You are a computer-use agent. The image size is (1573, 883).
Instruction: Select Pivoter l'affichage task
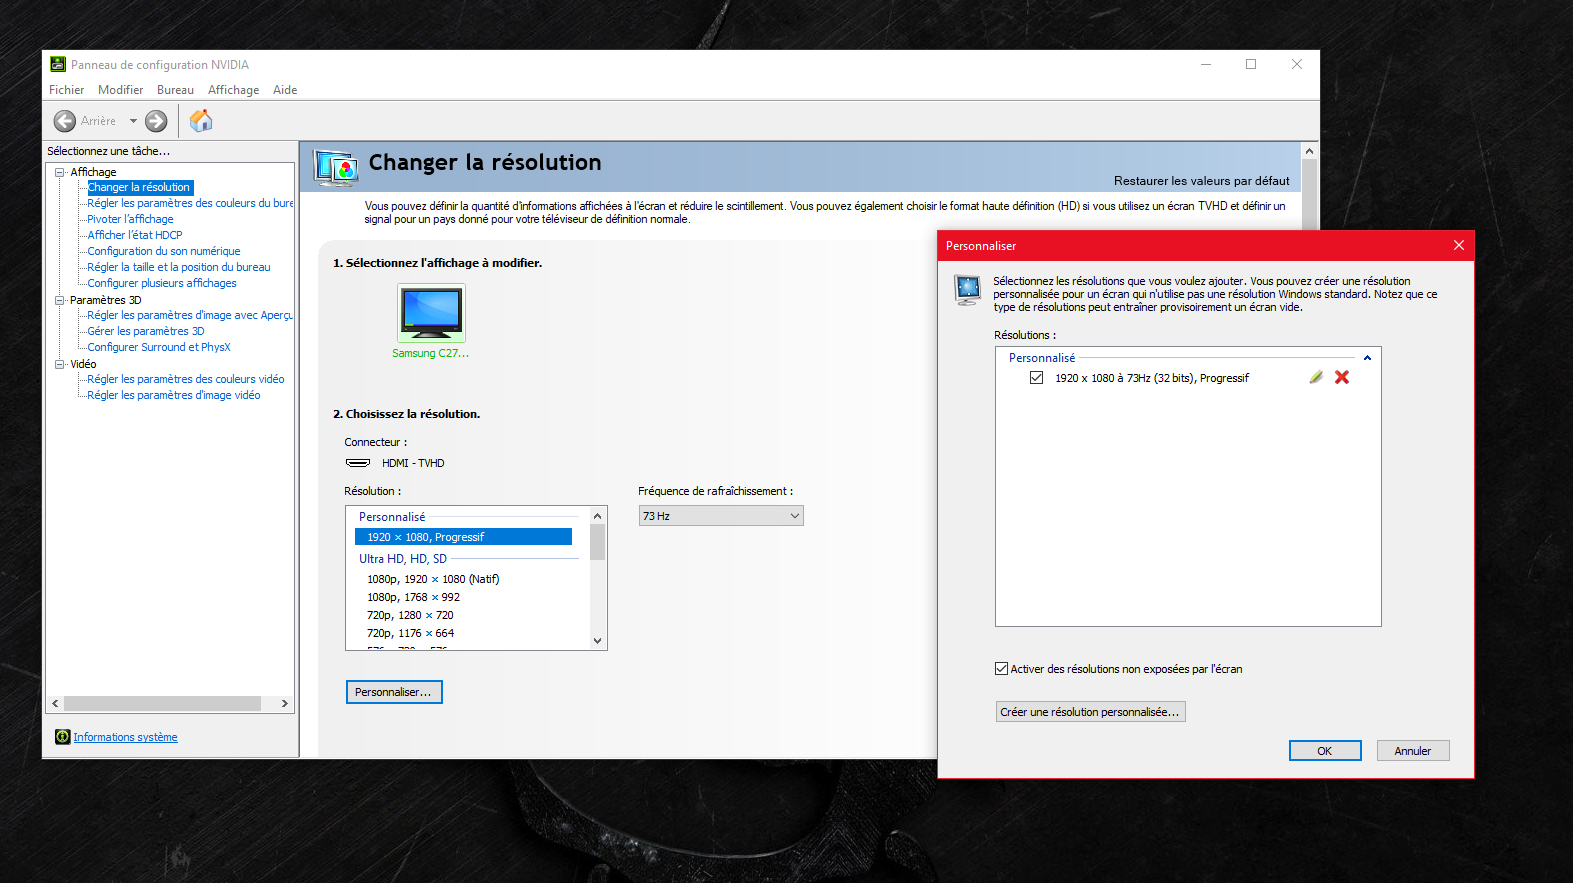[130, 219]
